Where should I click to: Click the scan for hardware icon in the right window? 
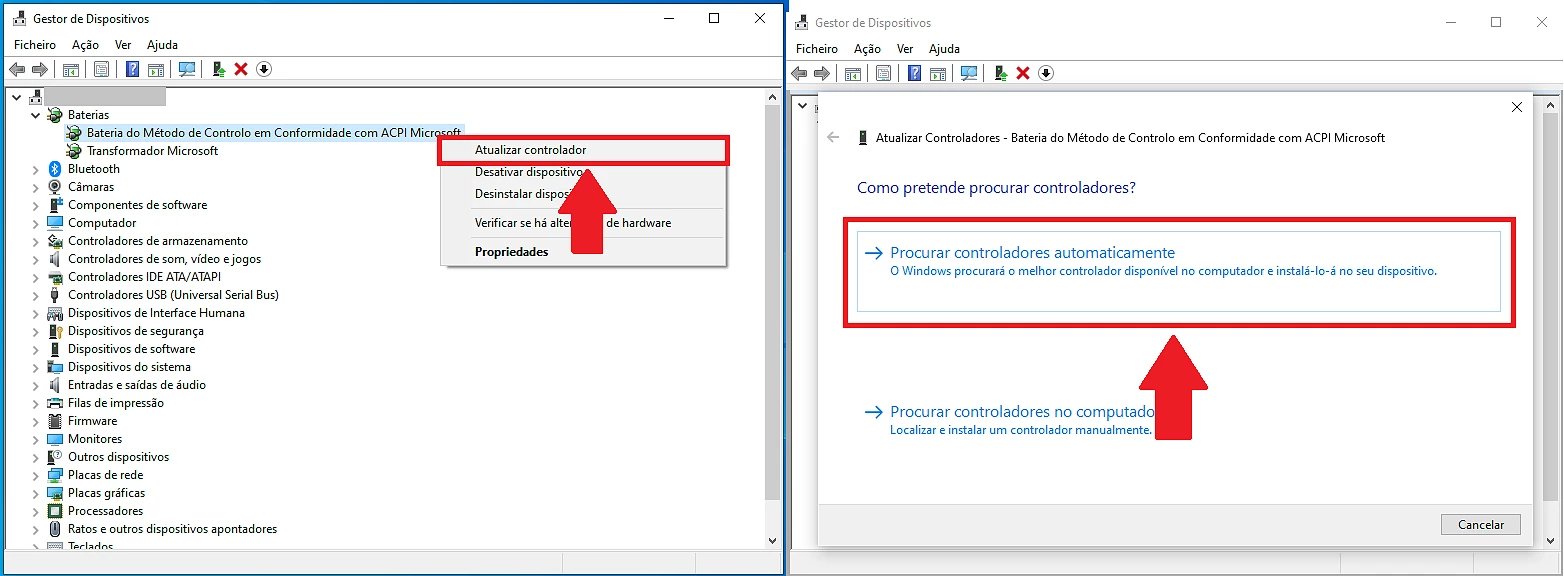pos(969,73)
